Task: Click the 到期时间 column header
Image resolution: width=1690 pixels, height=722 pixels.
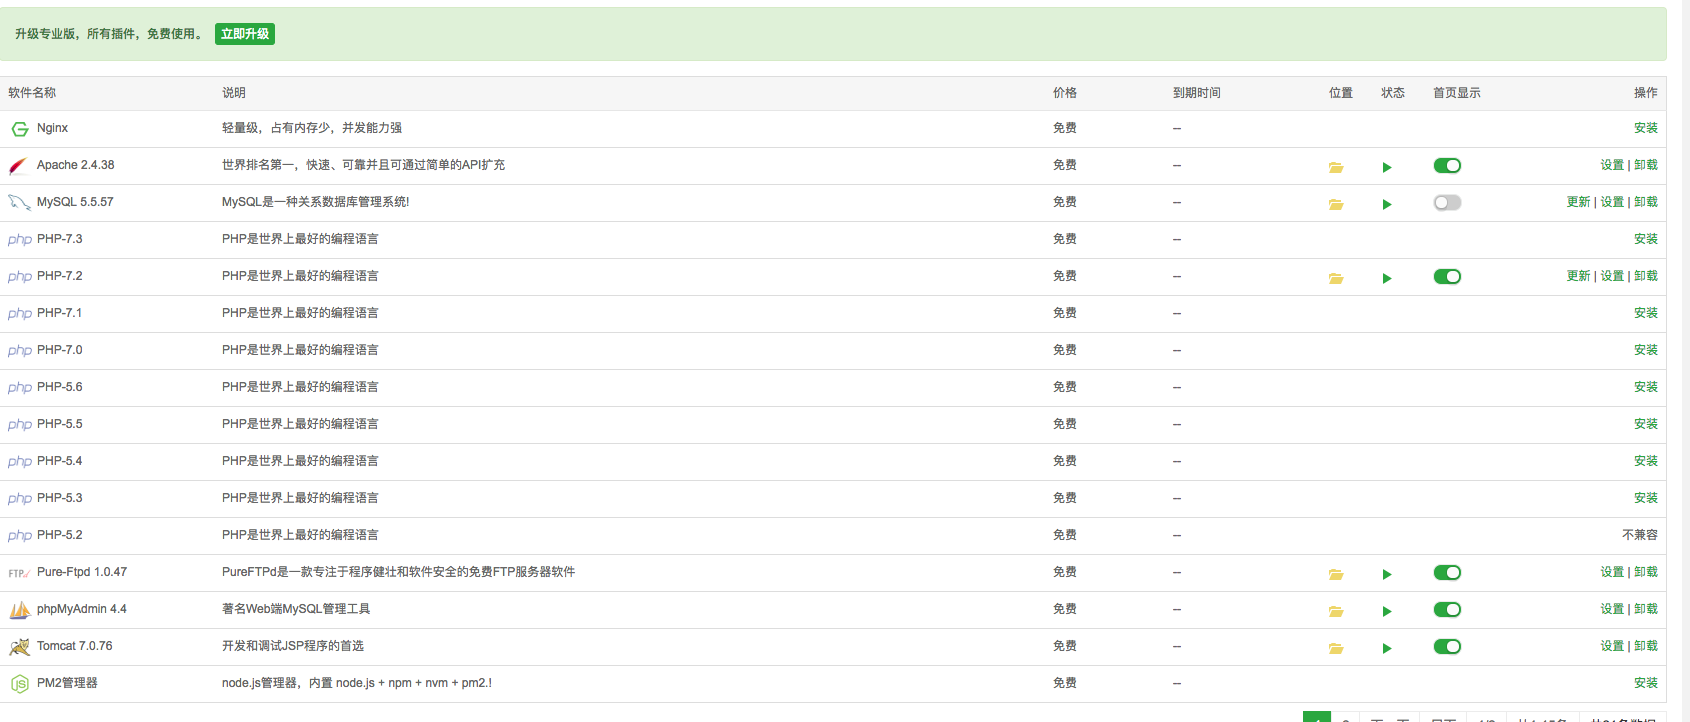Action: (1197, 93)
